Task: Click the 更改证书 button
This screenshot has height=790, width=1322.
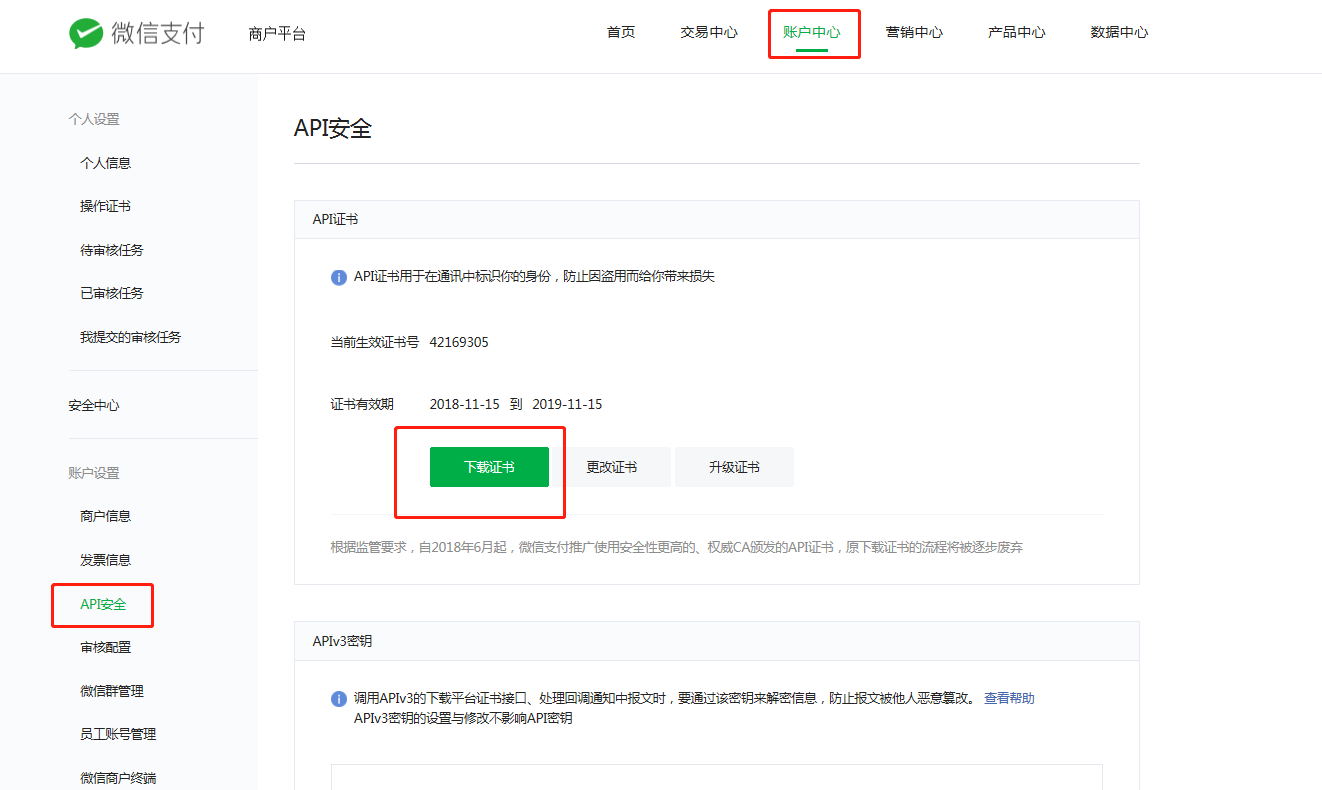Action: pos(612,467)
